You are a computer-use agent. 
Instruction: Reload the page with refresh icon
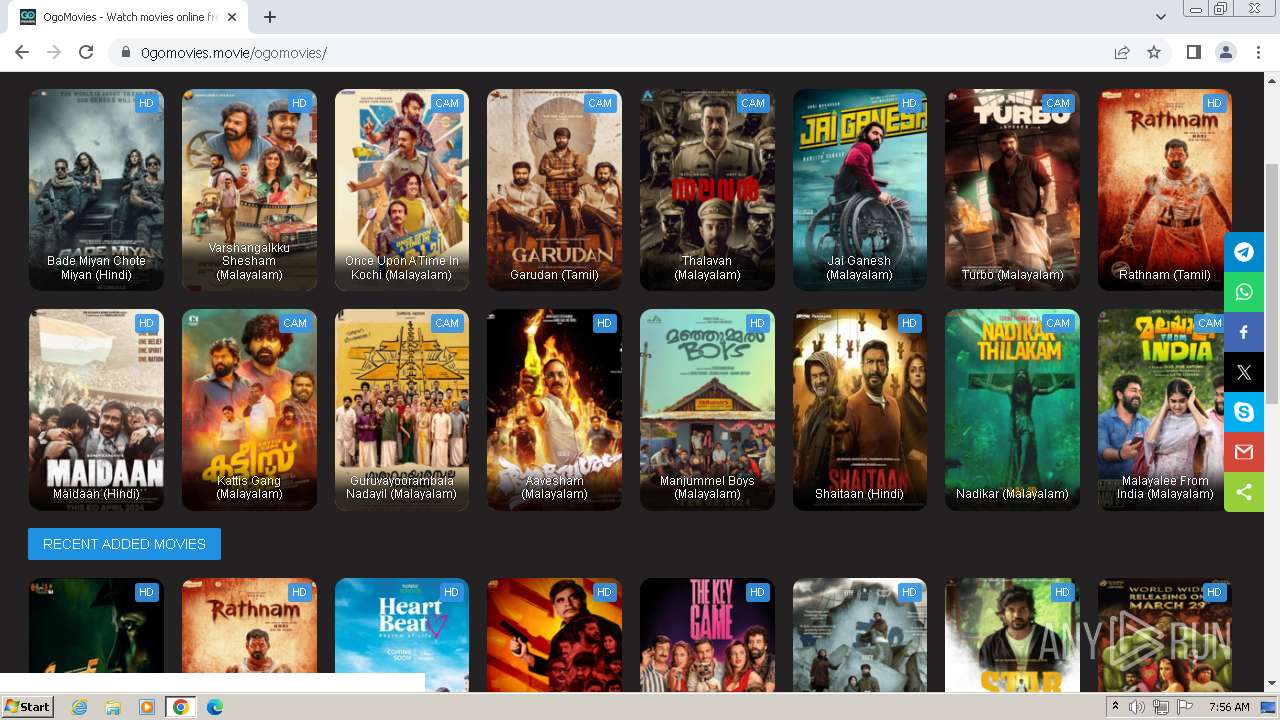pos(86,52)
